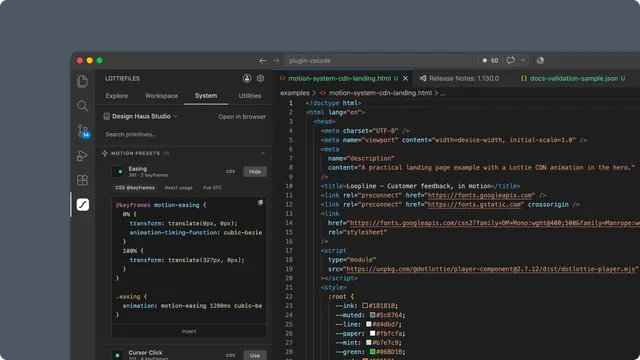Click the examples breadcrumb segment

295,93
